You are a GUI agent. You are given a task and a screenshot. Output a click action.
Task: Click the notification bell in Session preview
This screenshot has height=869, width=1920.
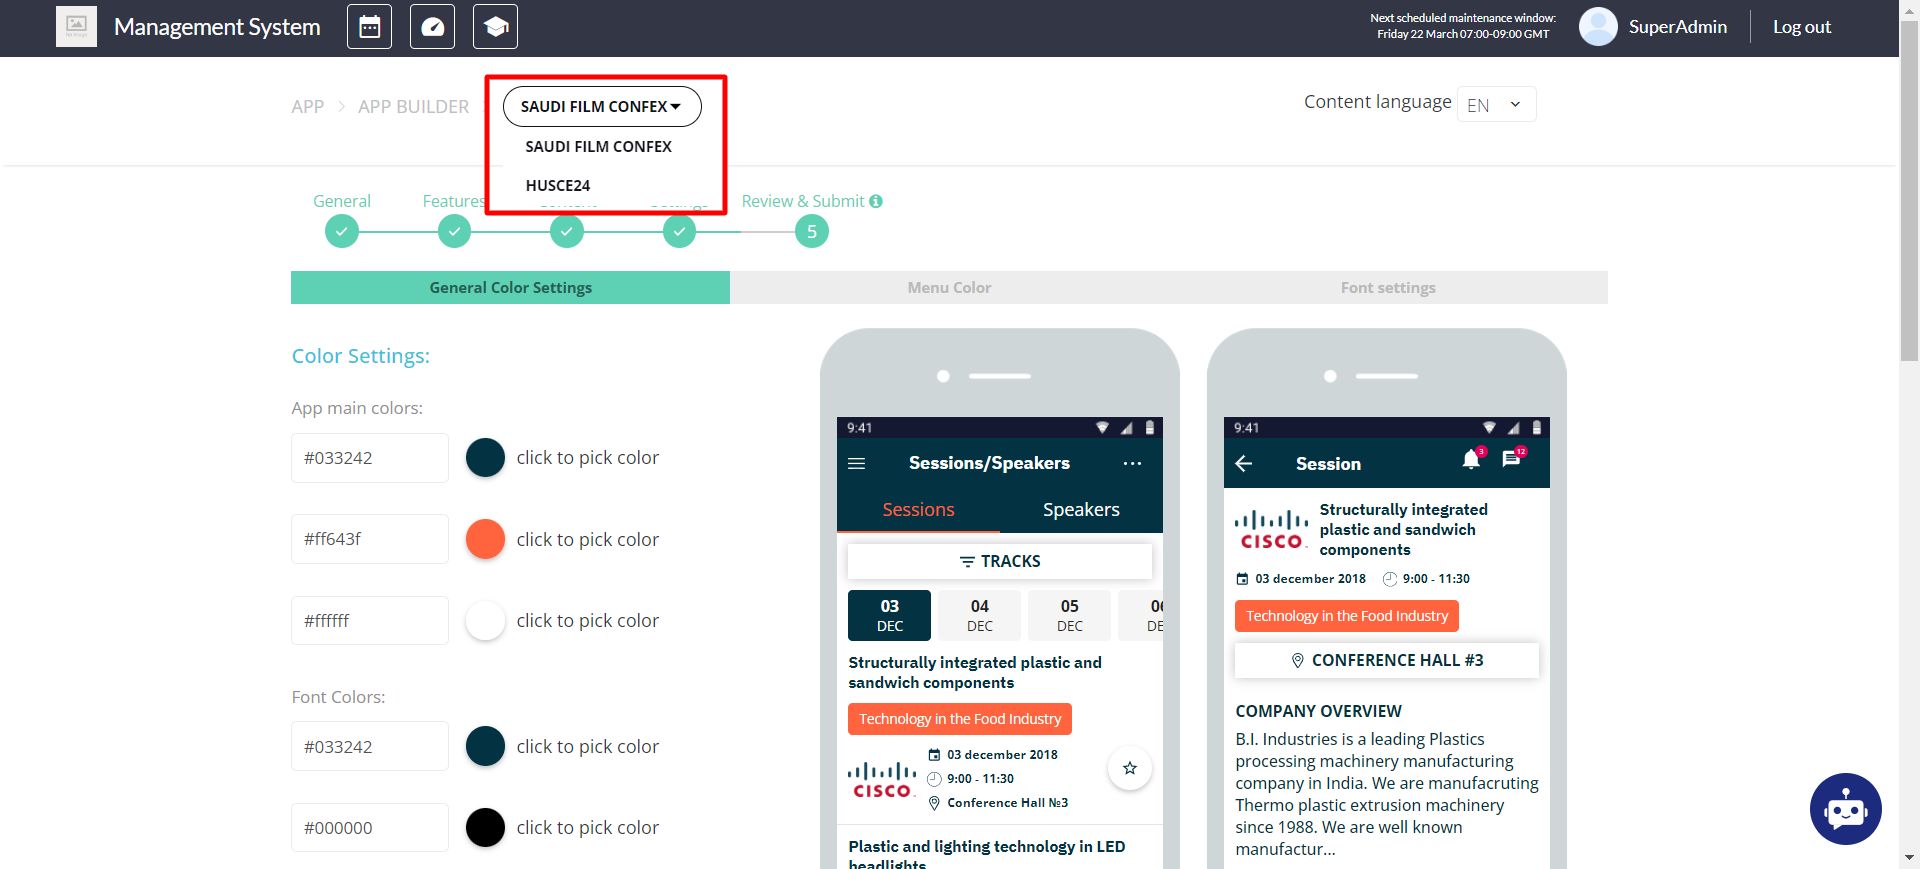(x=1470, y=460)
